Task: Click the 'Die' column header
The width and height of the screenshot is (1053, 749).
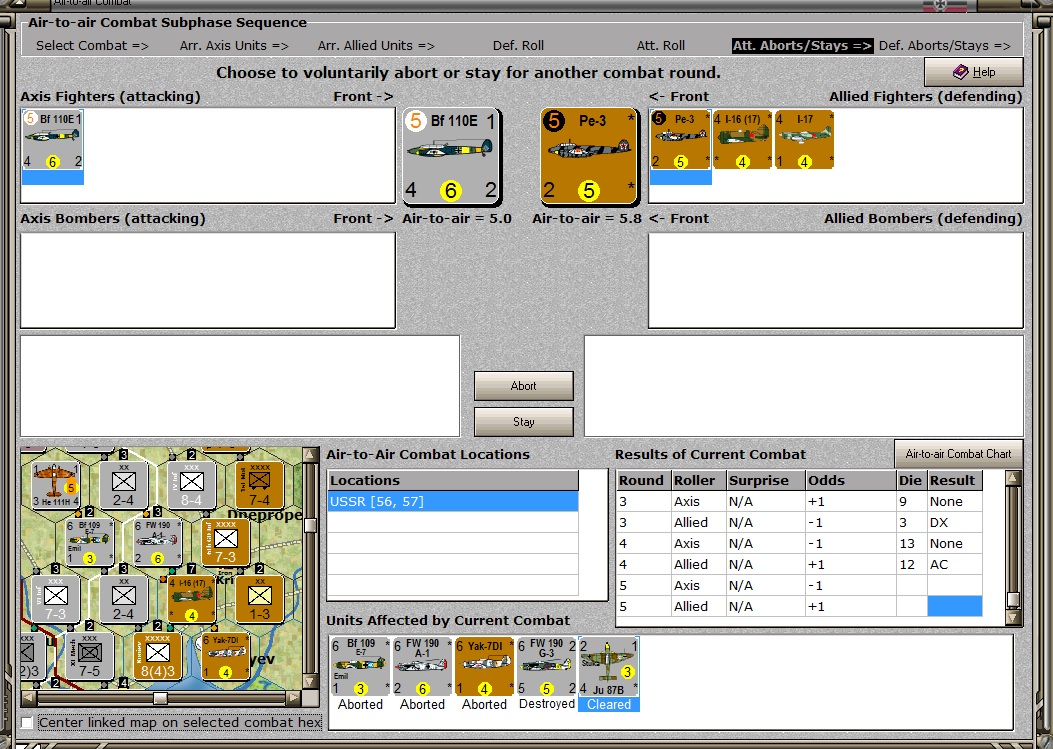Action: pyautogui.click(x=912, y=480)
